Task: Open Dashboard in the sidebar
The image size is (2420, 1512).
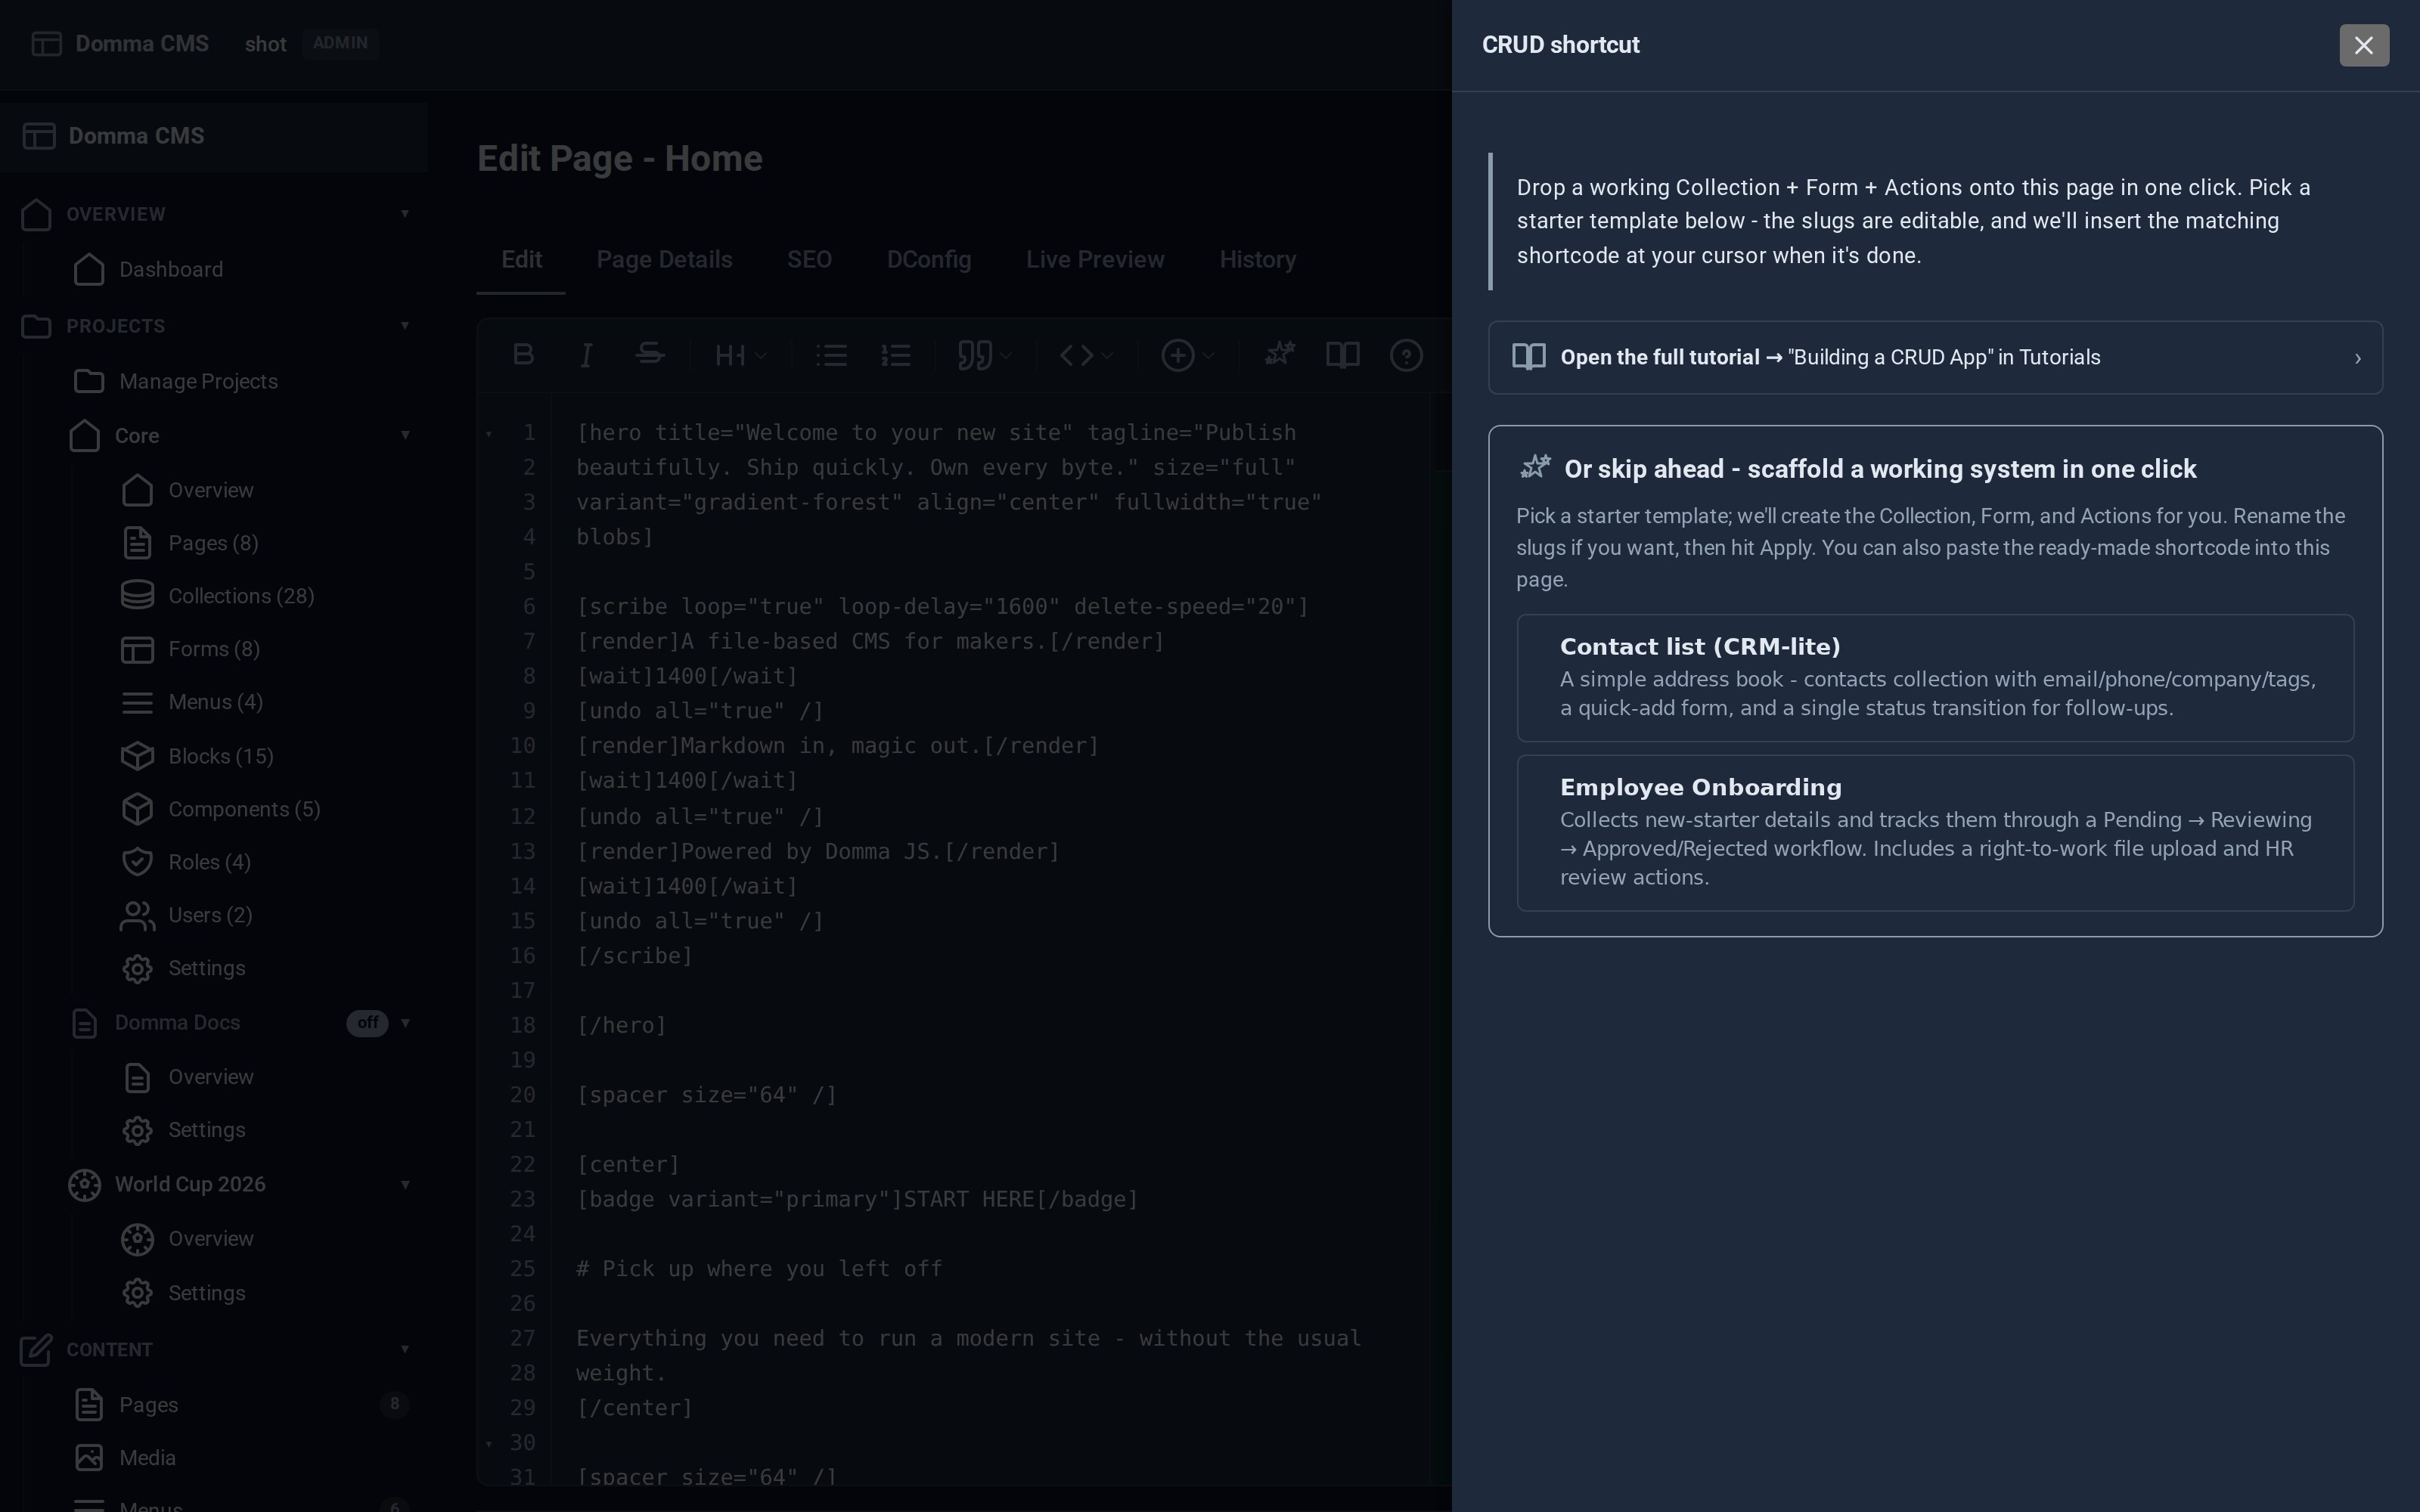Action: point(171,270)
